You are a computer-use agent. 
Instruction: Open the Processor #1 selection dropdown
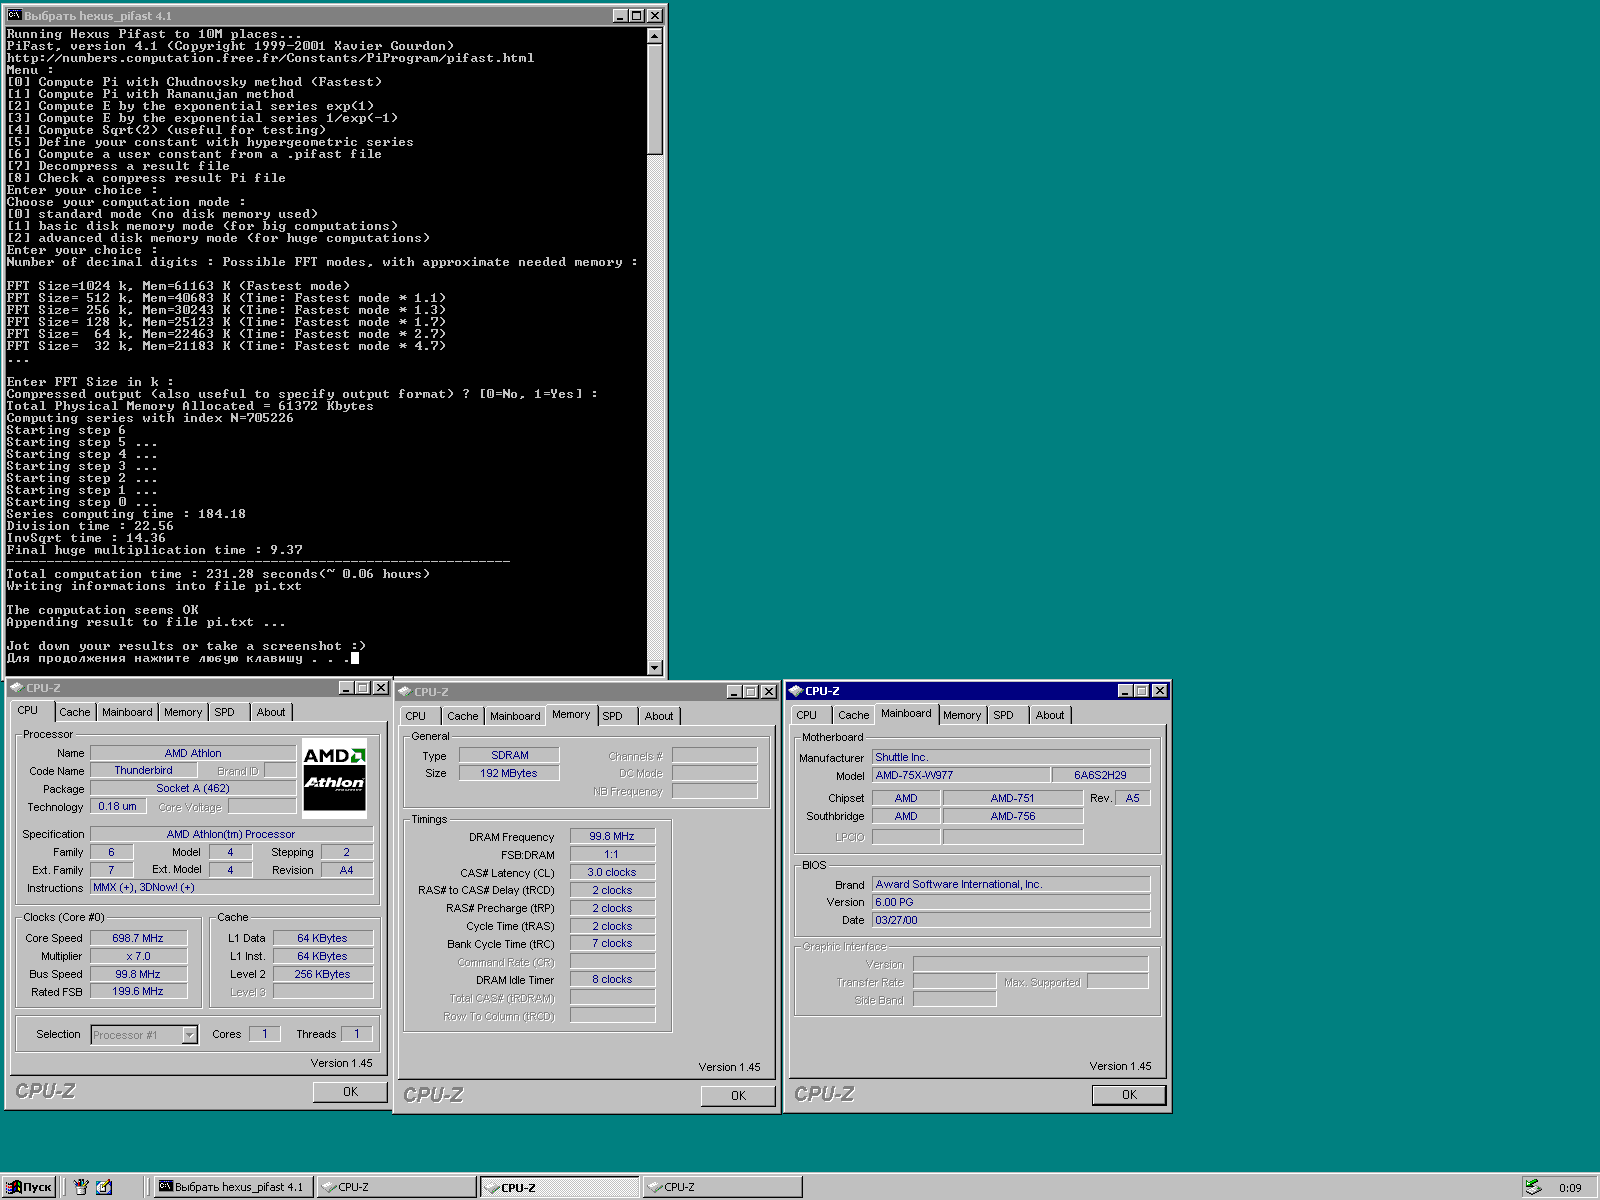[x=189, y=1035]
